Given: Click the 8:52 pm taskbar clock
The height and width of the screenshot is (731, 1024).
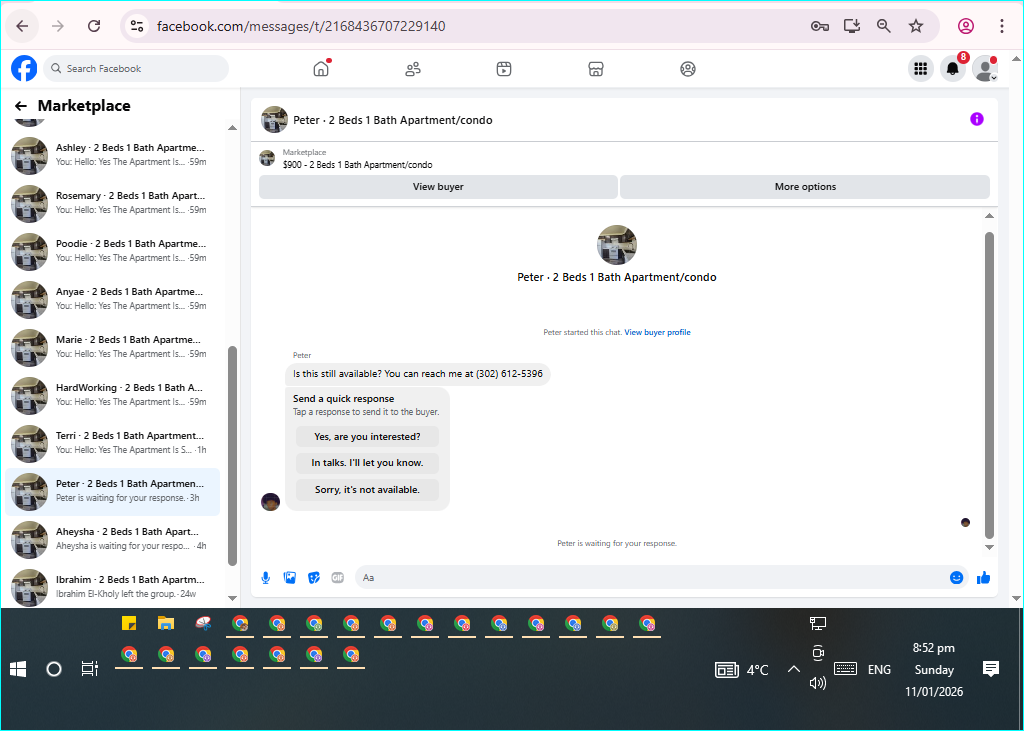Looking at the screenshot, I should (934, 648).
